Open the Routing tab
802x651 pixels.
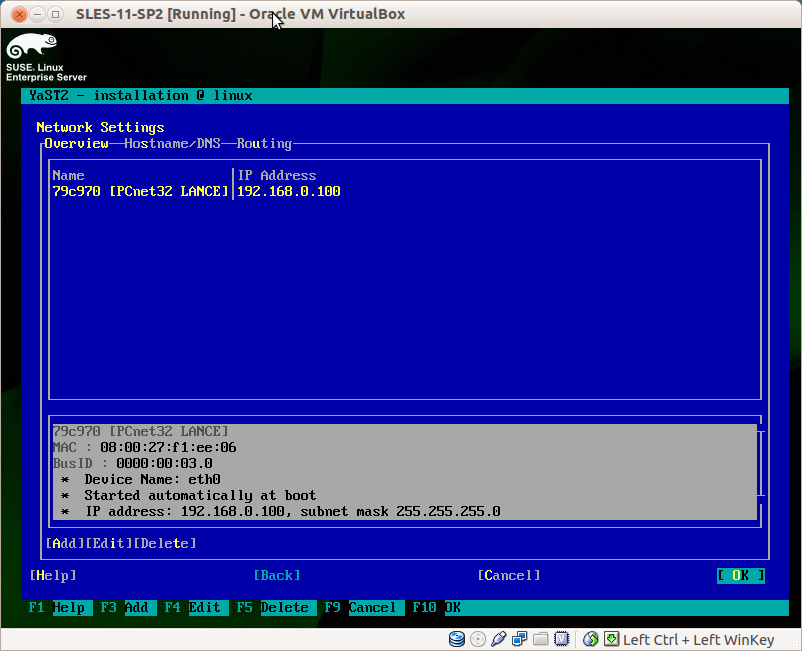(x=264, y=143)
